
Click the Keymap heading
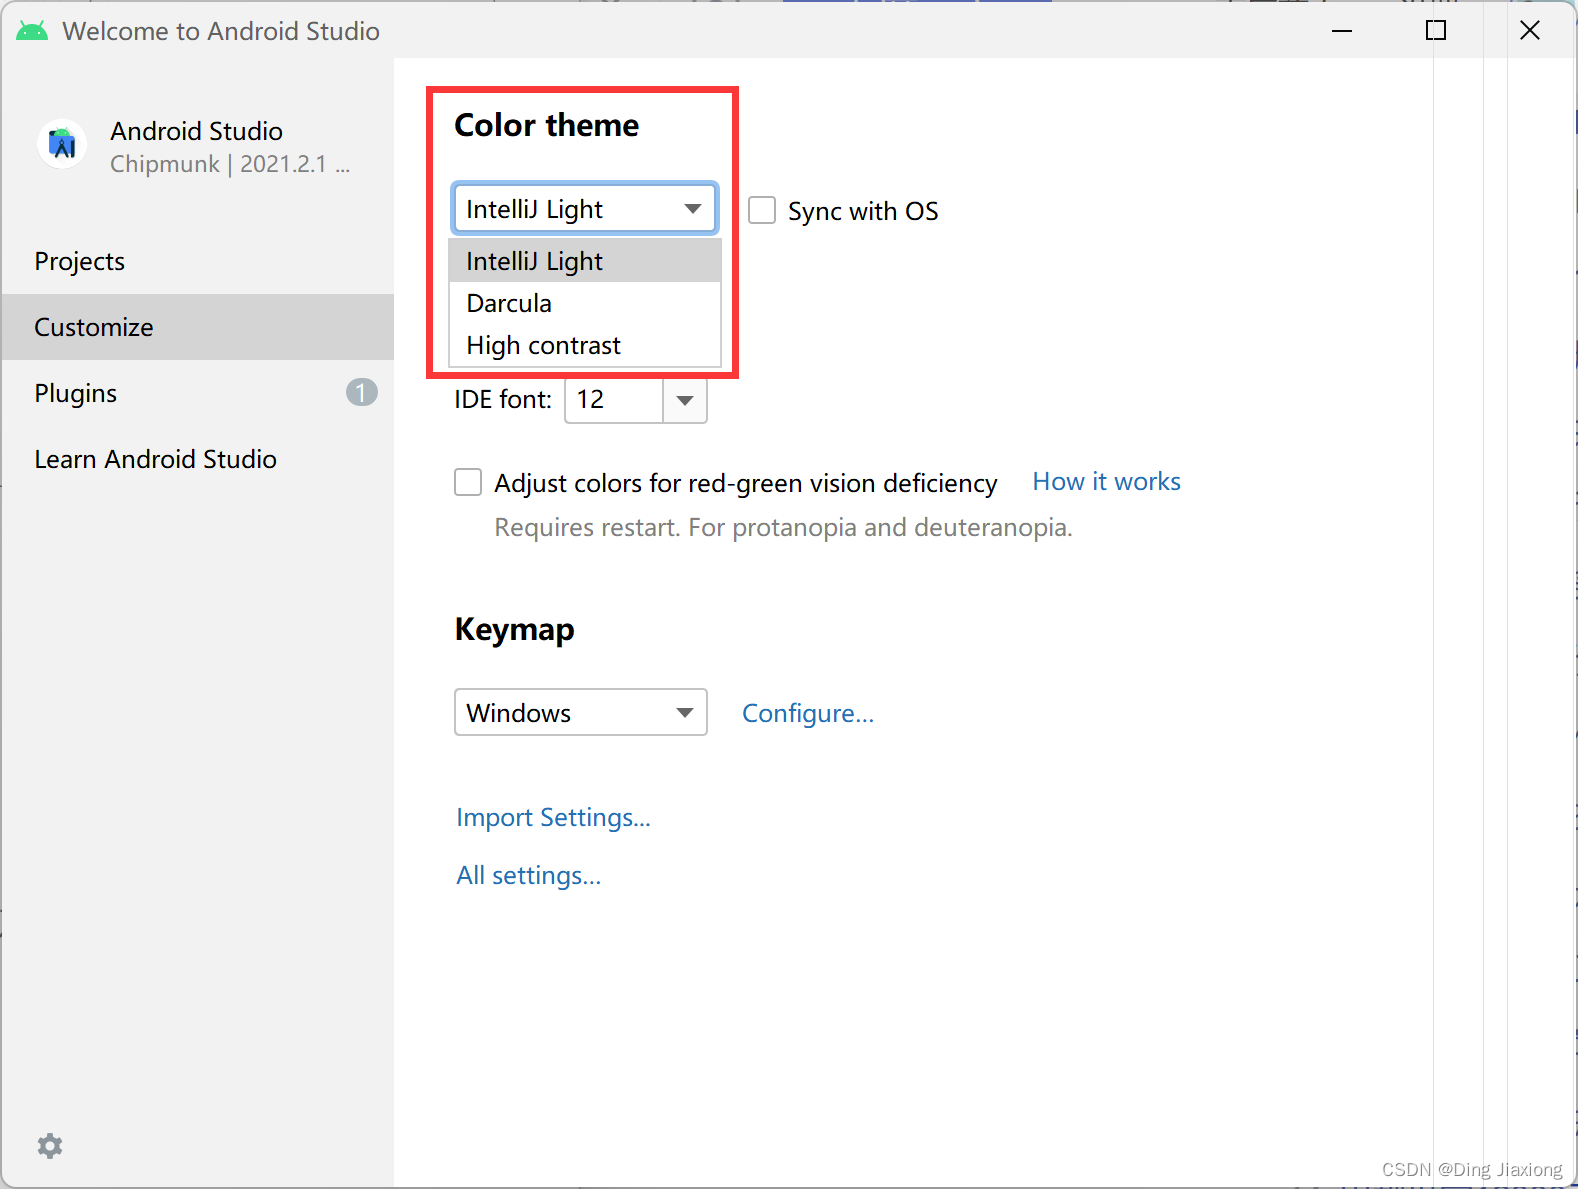(514, 630)
